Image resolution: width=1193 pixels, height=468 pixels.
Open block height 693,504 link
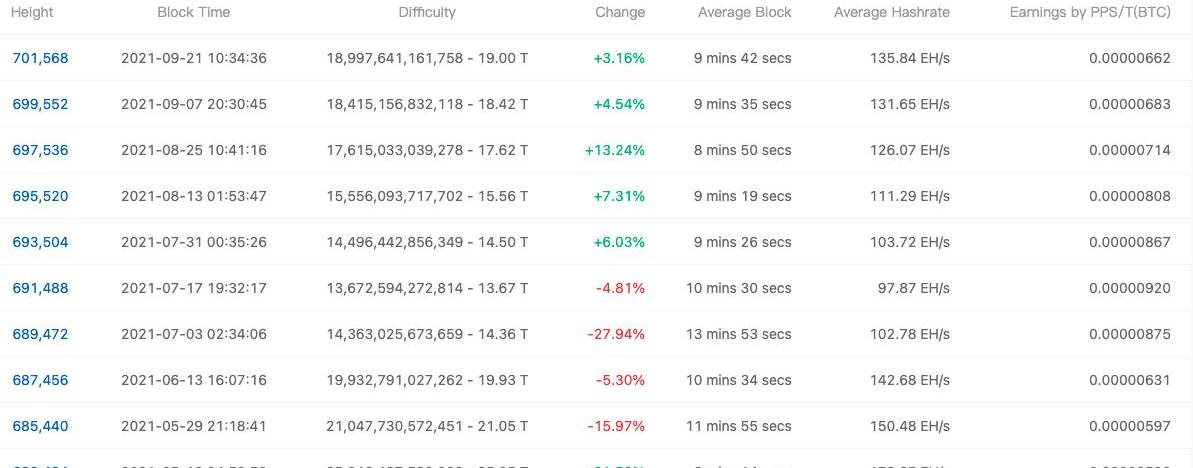40,242
